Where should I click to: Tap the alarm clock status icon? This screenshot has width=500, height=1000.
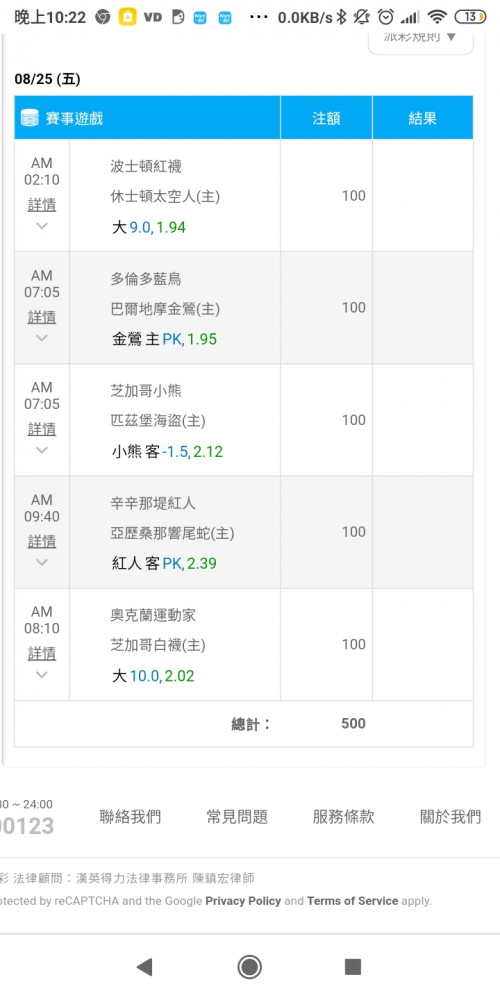click(386, 17)
